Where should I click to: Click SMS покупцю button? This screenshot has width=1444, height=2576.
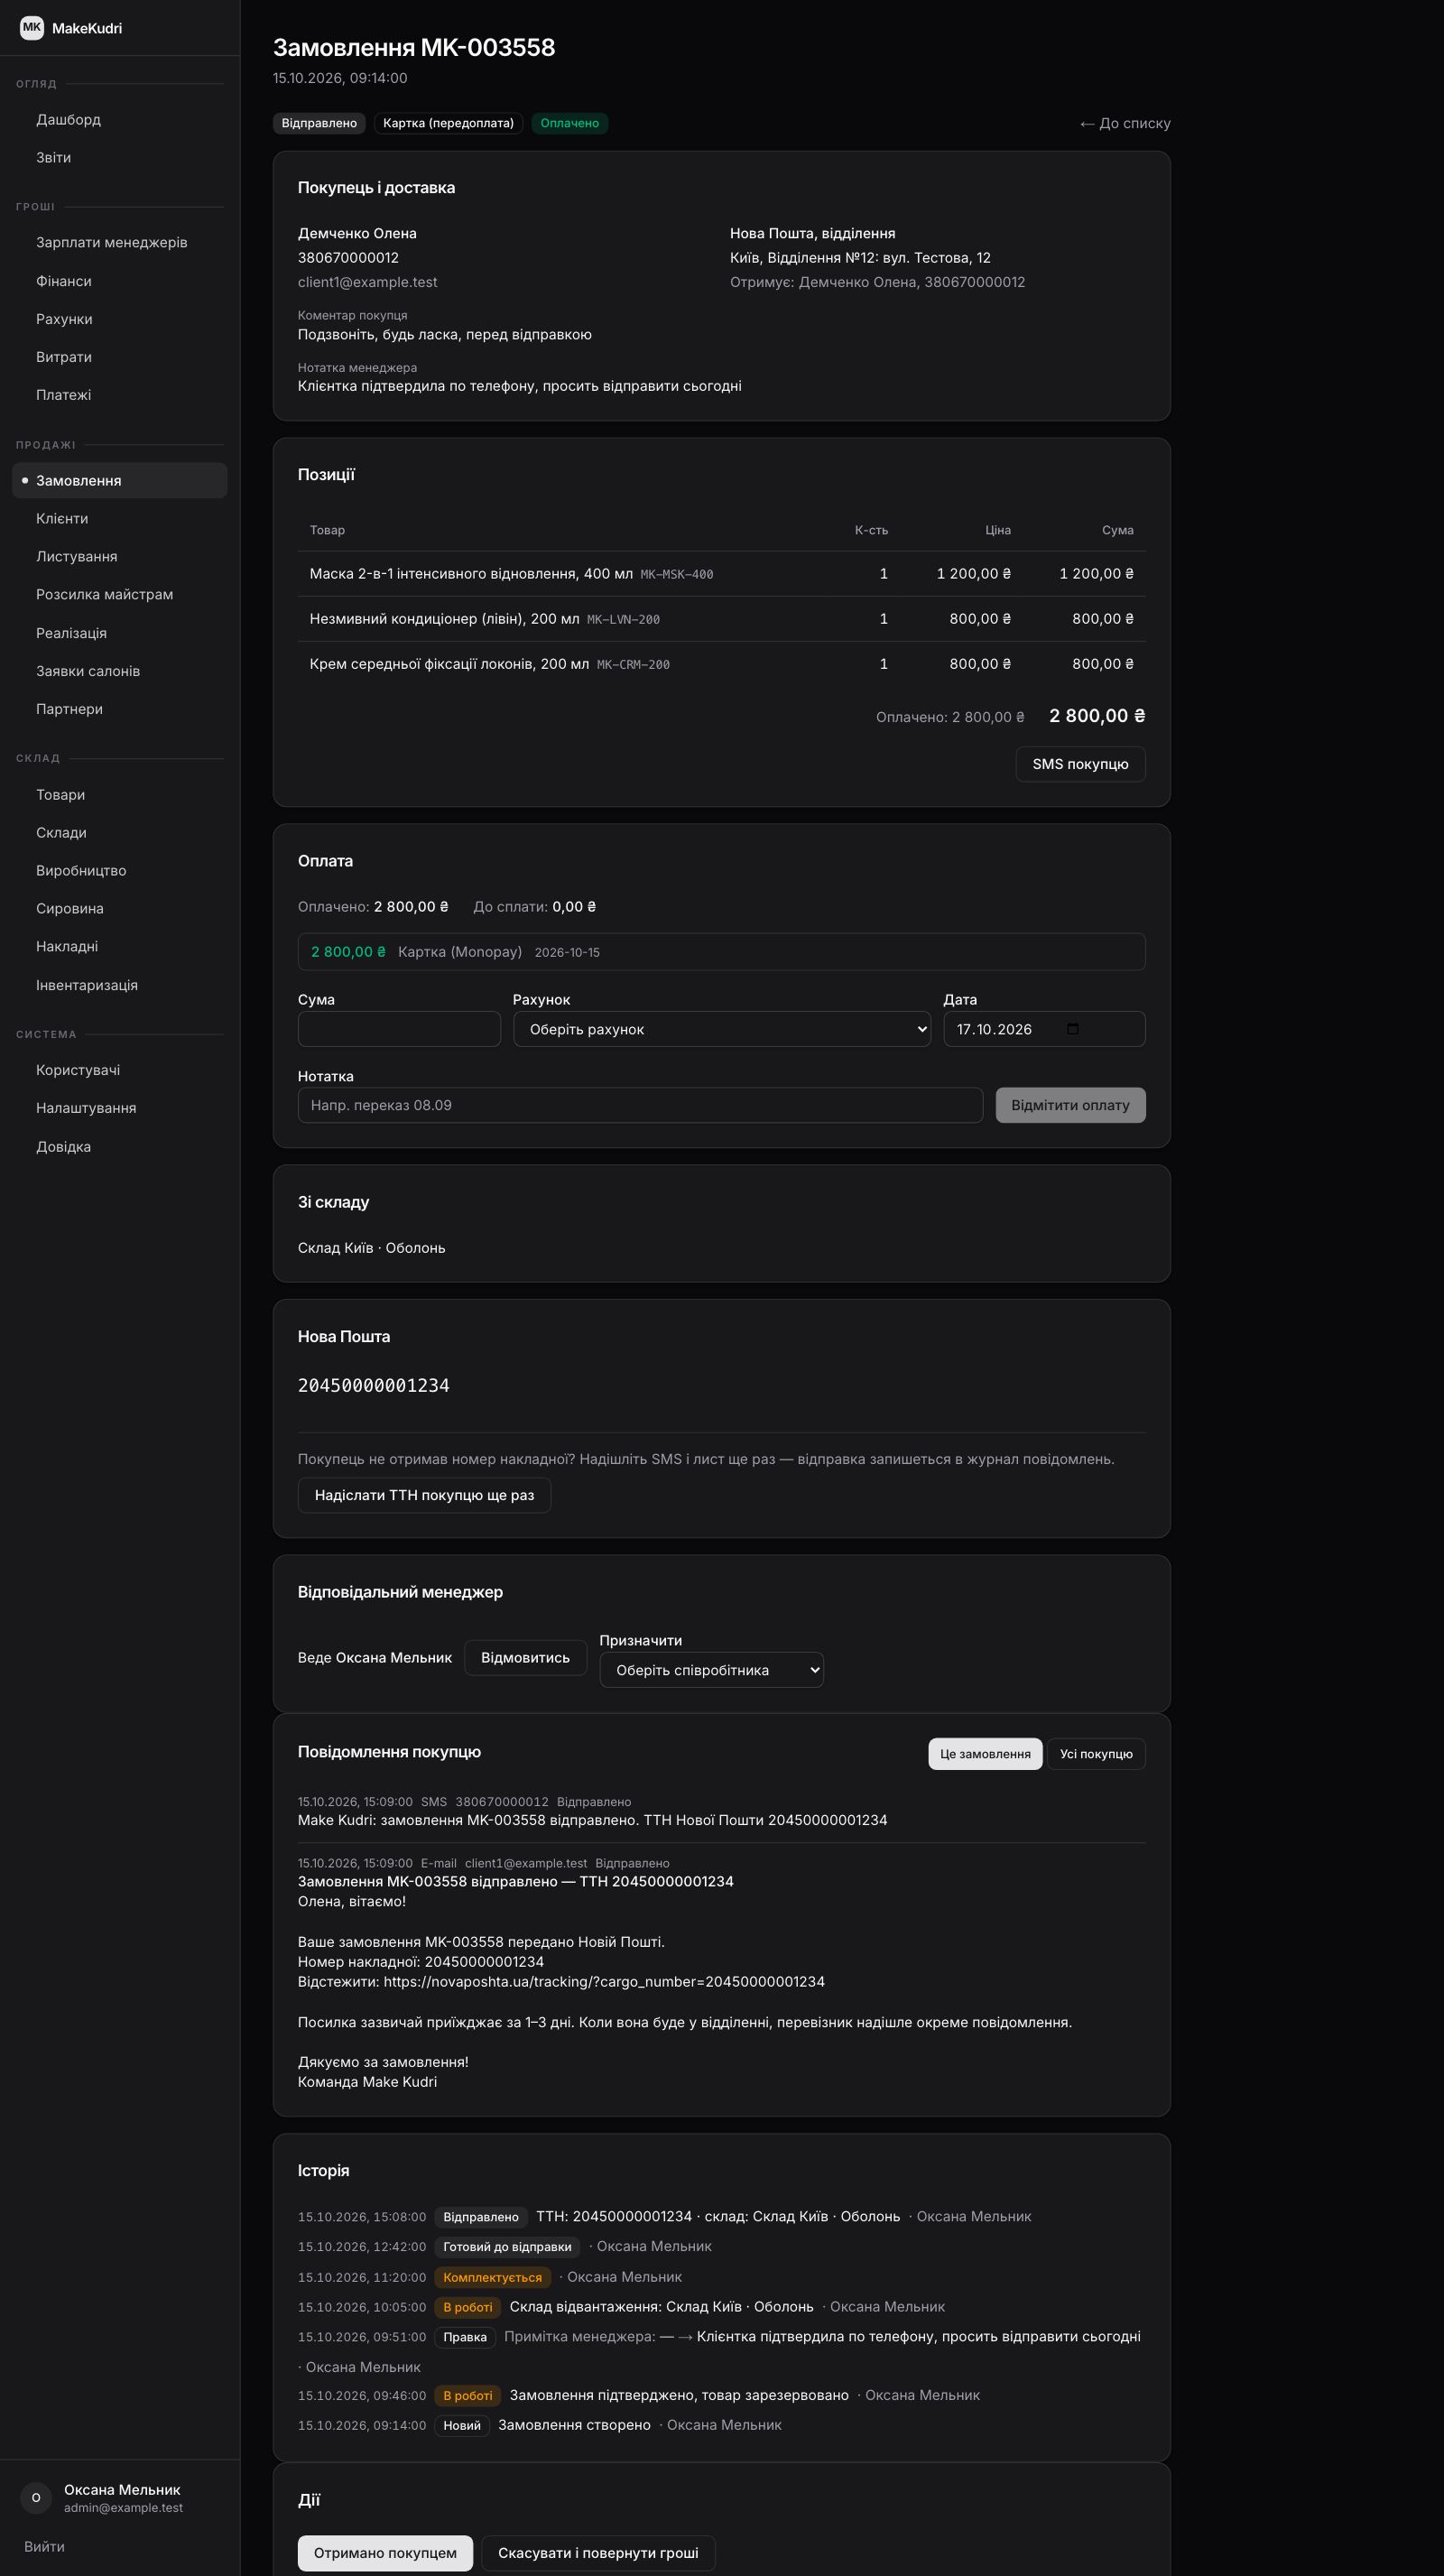[x=1080, y=764]
